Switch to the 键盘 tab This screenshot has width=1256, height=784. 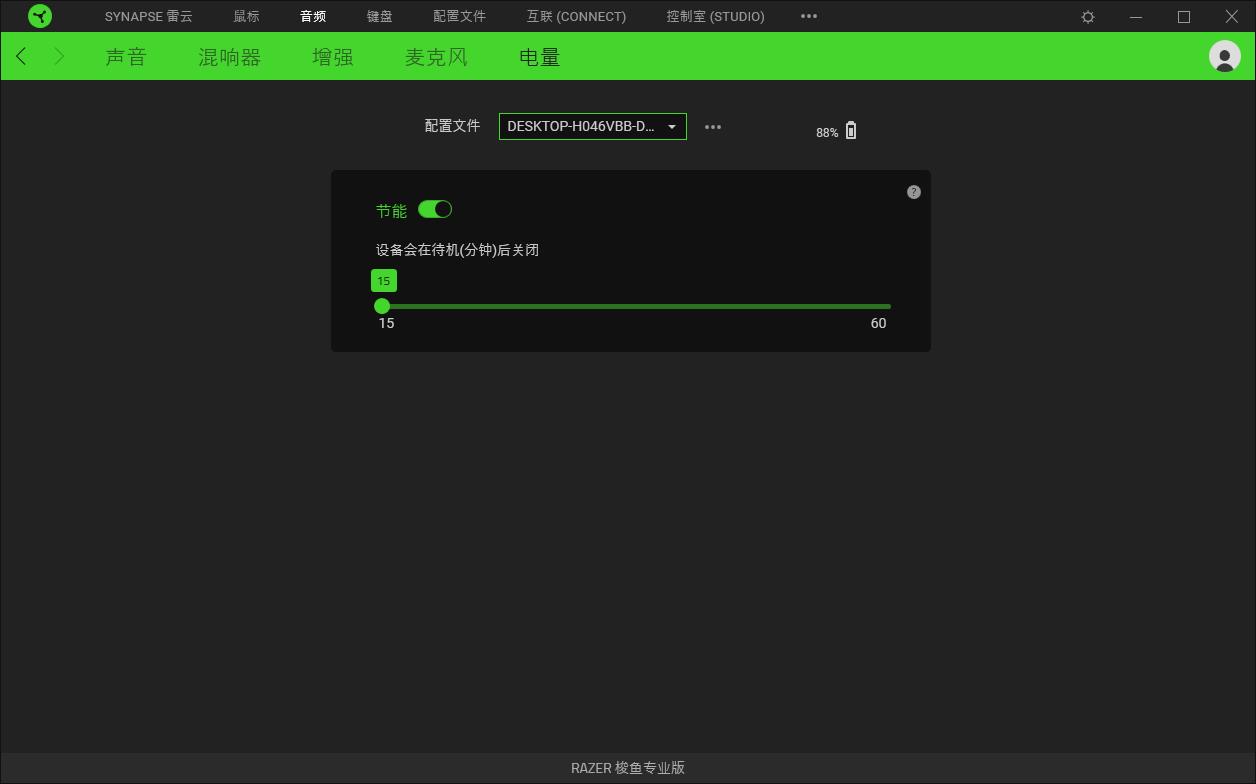(x=380, y=17)
